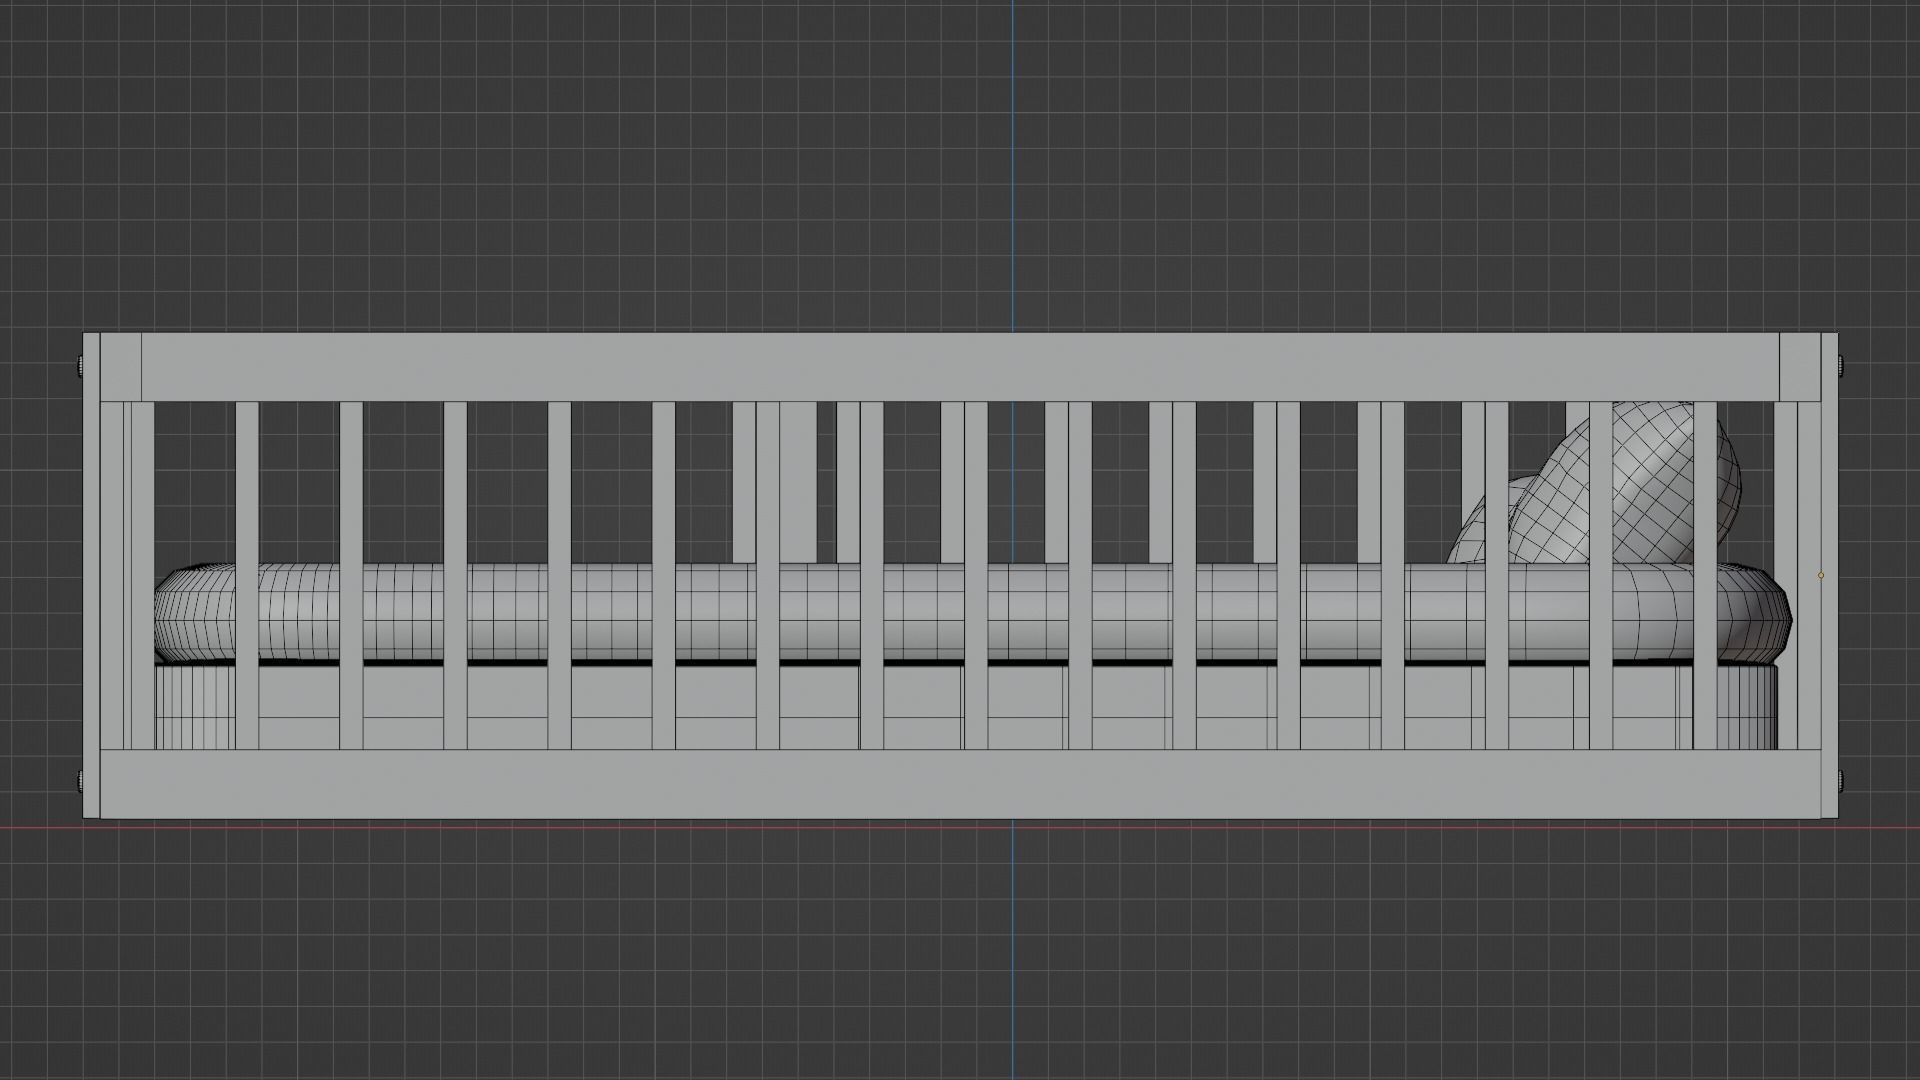Click the bottom-left screw head on crib
The width and height of the screenshot is (1920, 1080).
pyautogui.click(x=81, y=781)
